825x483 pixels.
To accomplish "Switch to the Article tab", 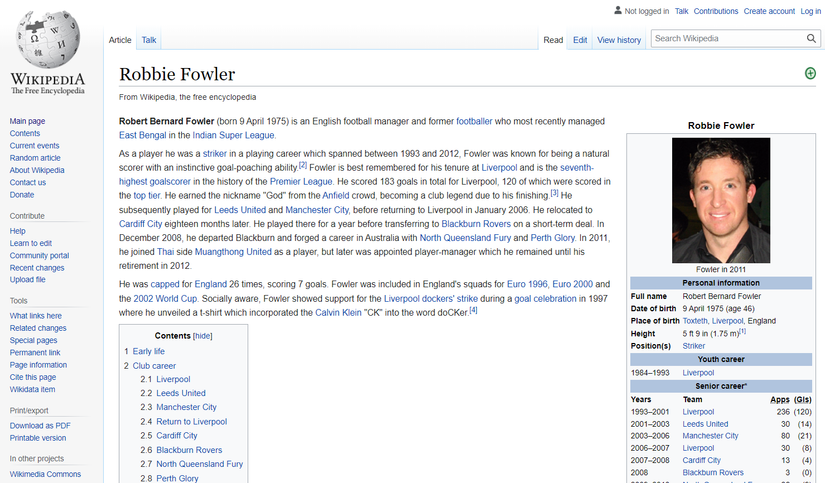I will [120, 40].
